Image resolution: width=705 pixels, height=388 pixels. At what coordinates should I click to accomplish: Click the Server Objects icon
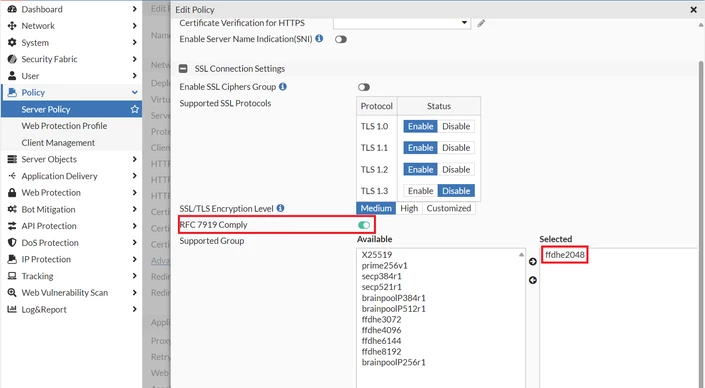click(x=12, y=159)
